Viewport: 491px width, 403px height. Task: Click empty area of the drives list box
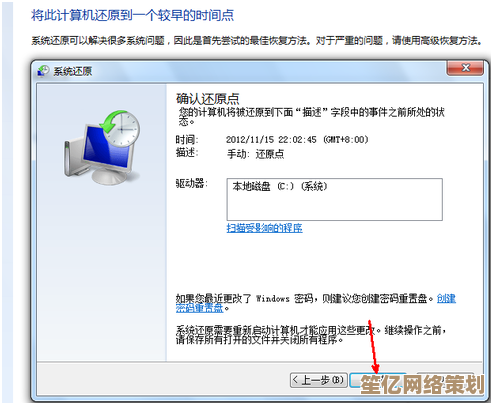pyautogui.click(x=335, y=207)
